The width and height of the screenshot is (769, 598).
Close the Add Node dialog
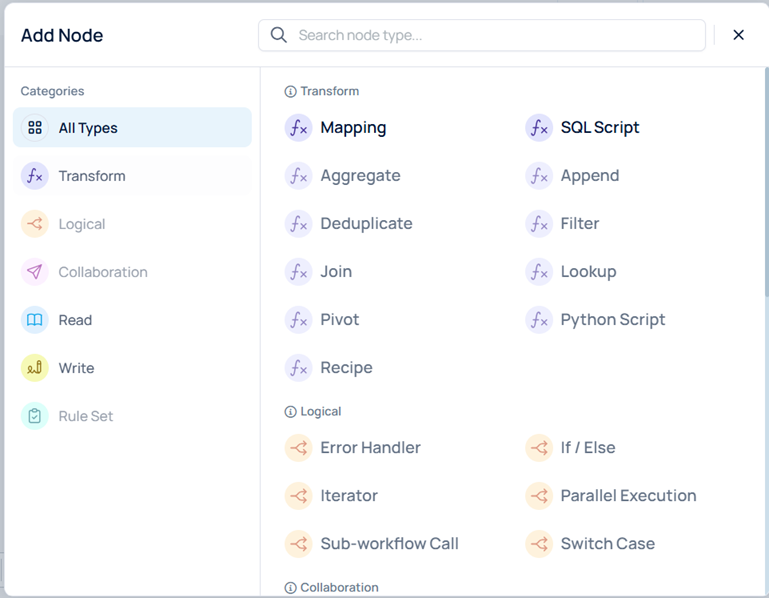(x=738, y=35)
